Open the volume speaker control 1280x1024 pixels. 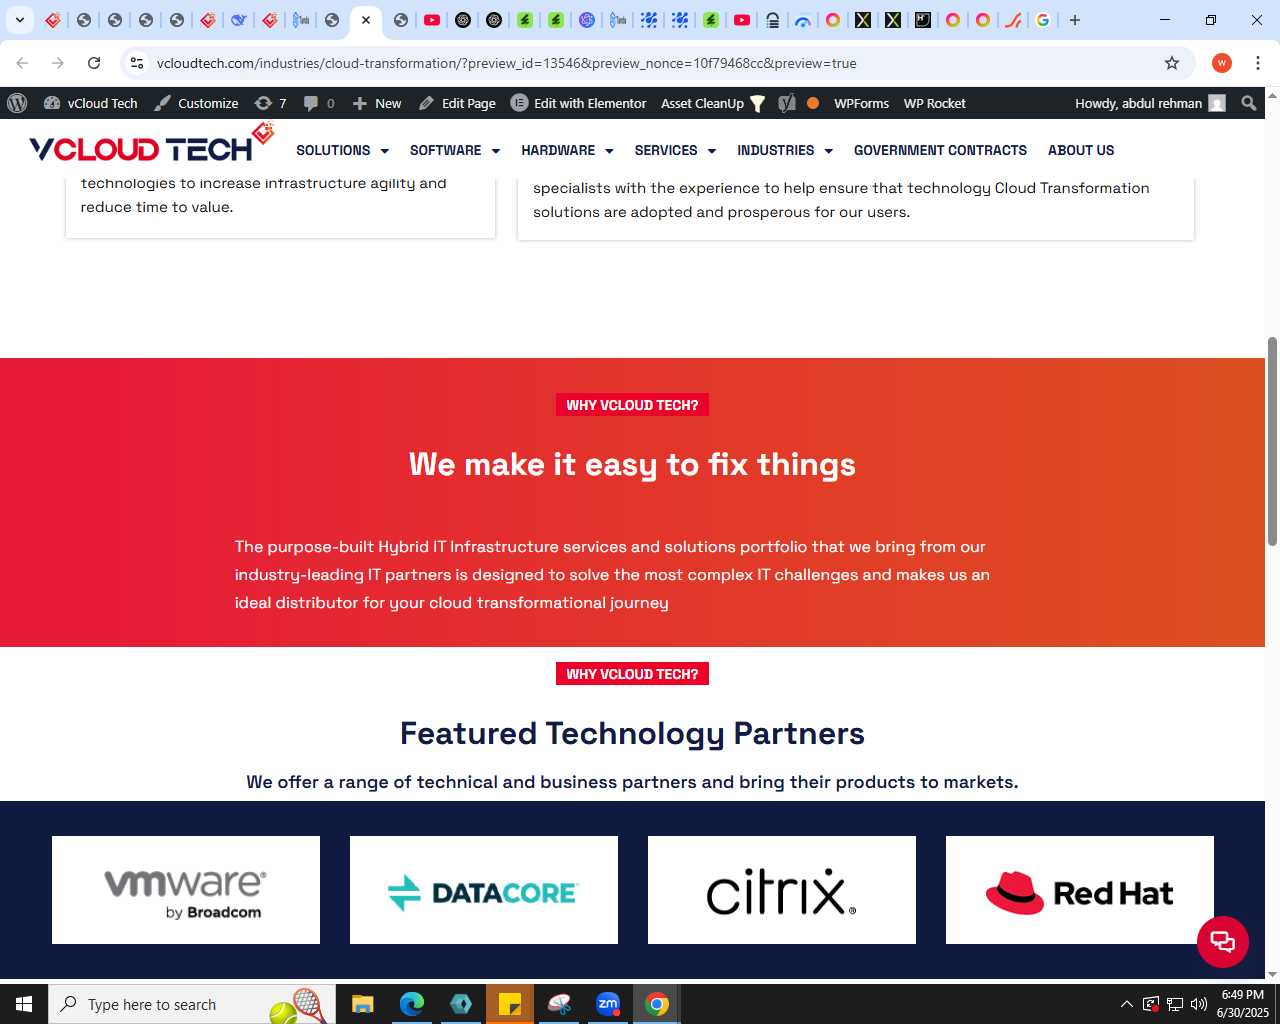[1199, 1004]
